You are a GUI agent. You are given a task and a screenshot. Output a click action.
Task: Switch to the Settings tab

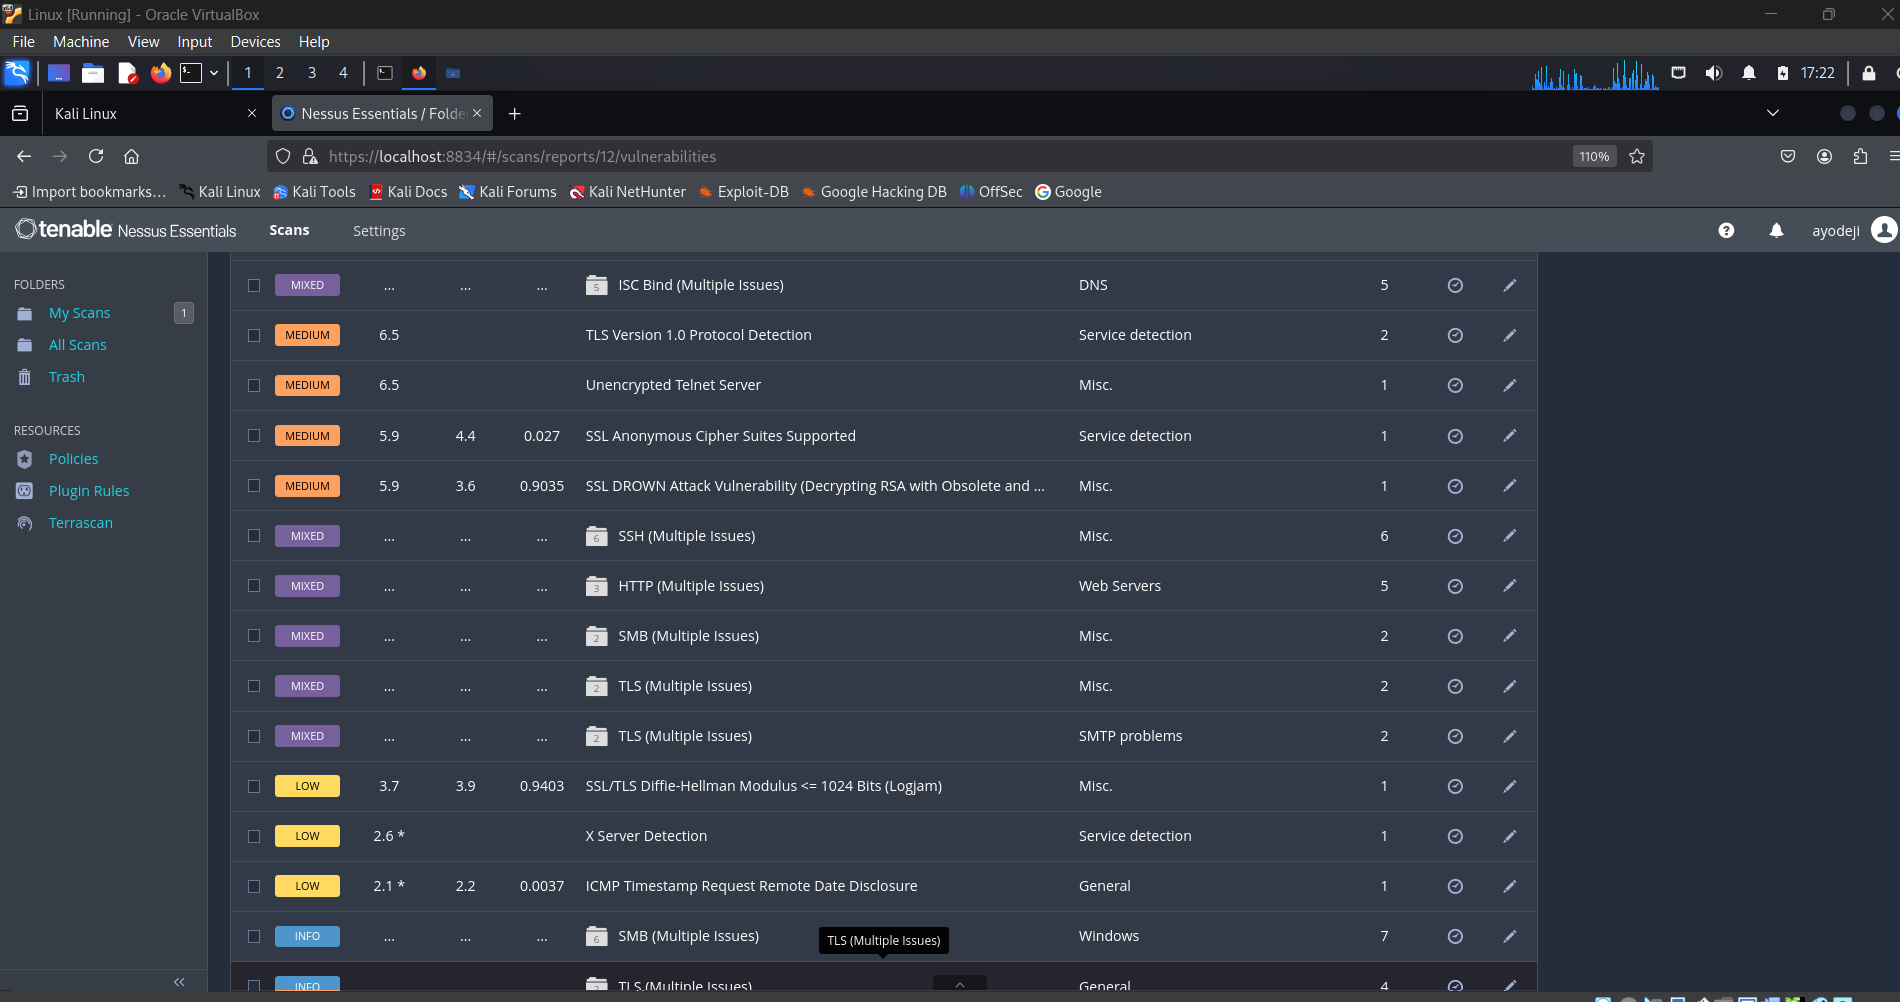379,231
